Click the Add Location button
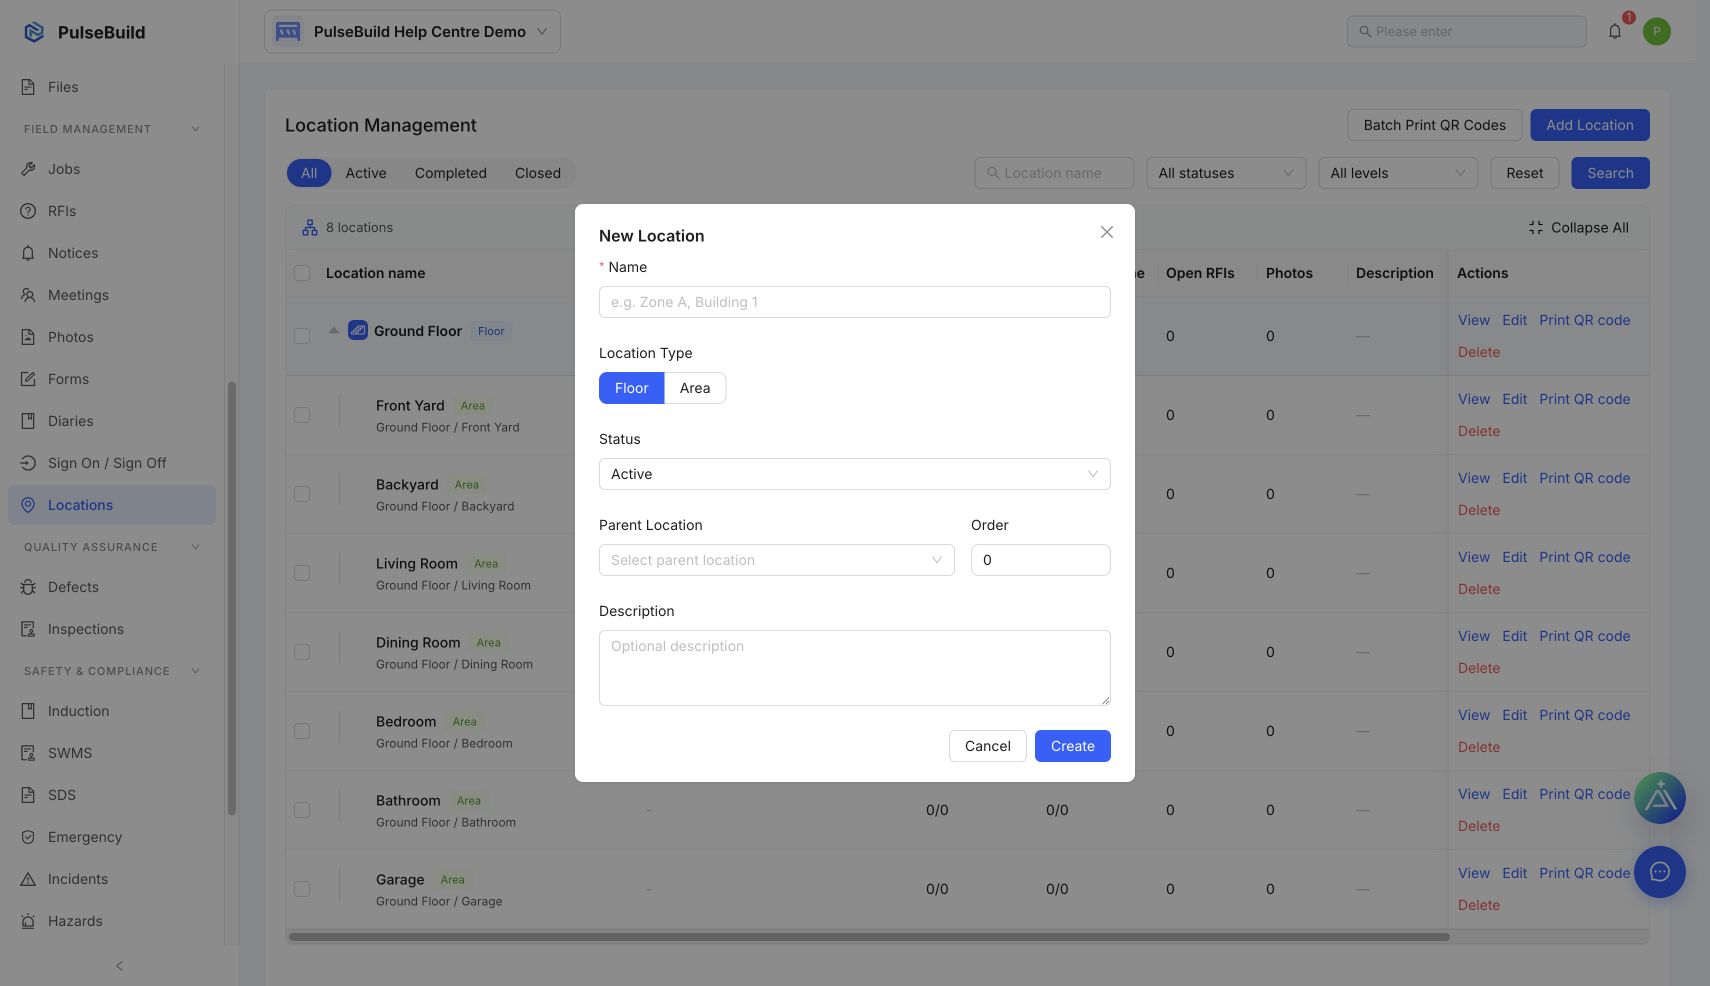 pyautogui.click(x=1589, y=125)
